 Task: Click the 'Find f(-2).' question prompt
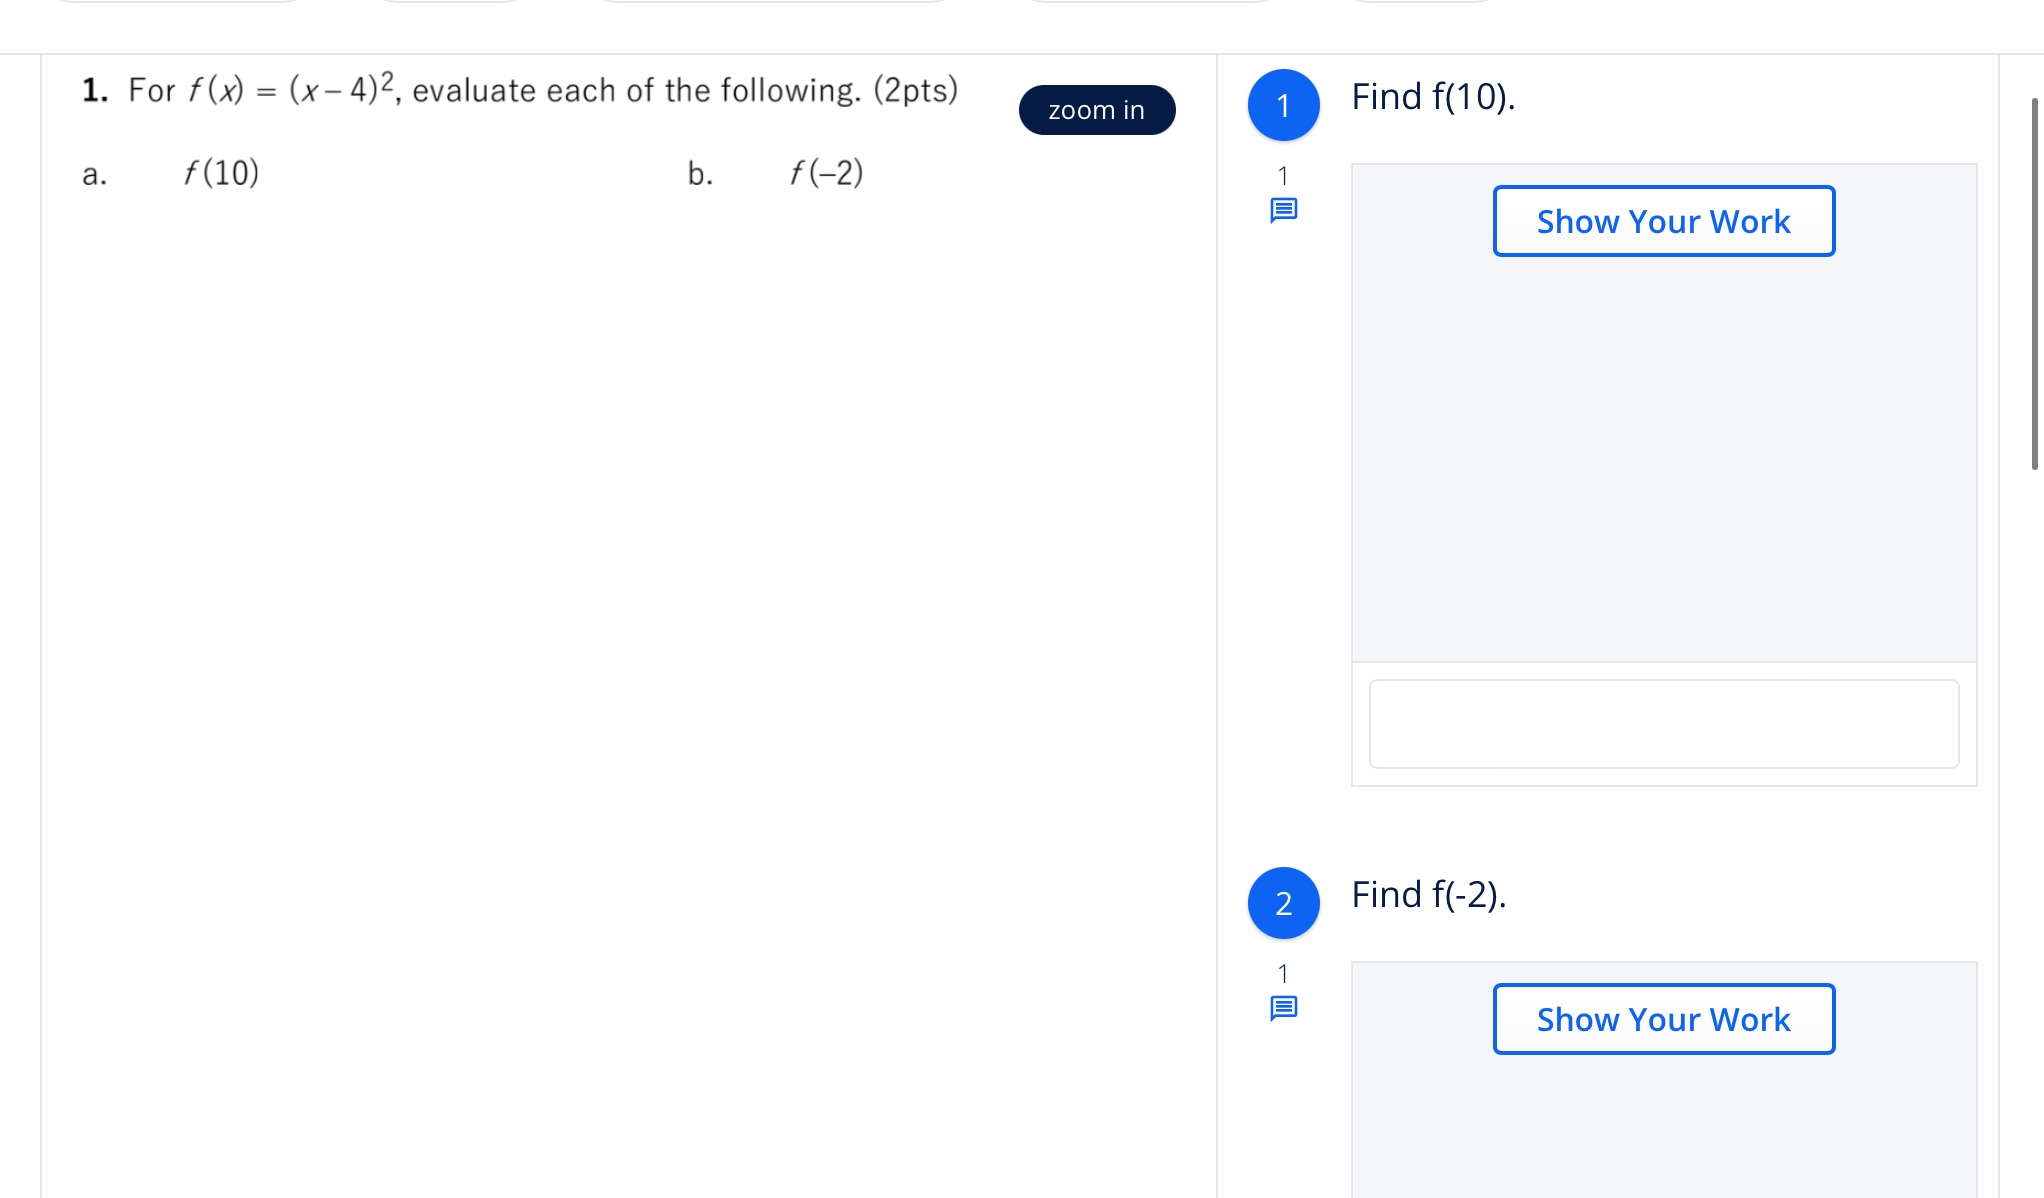point(1428,895)
